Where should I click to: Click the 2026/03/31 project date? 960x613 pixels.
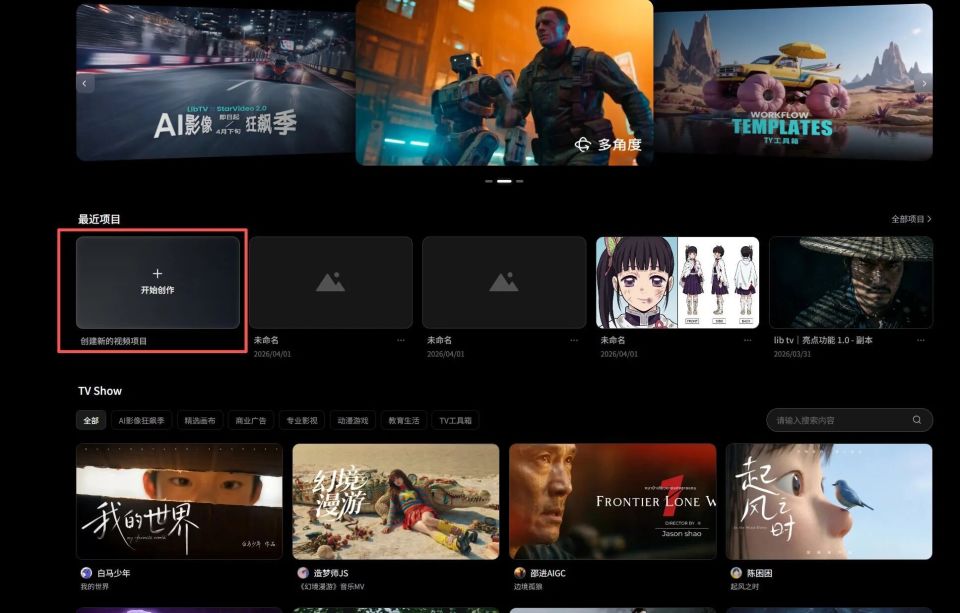pyautogui.click(x=792, y=354)
